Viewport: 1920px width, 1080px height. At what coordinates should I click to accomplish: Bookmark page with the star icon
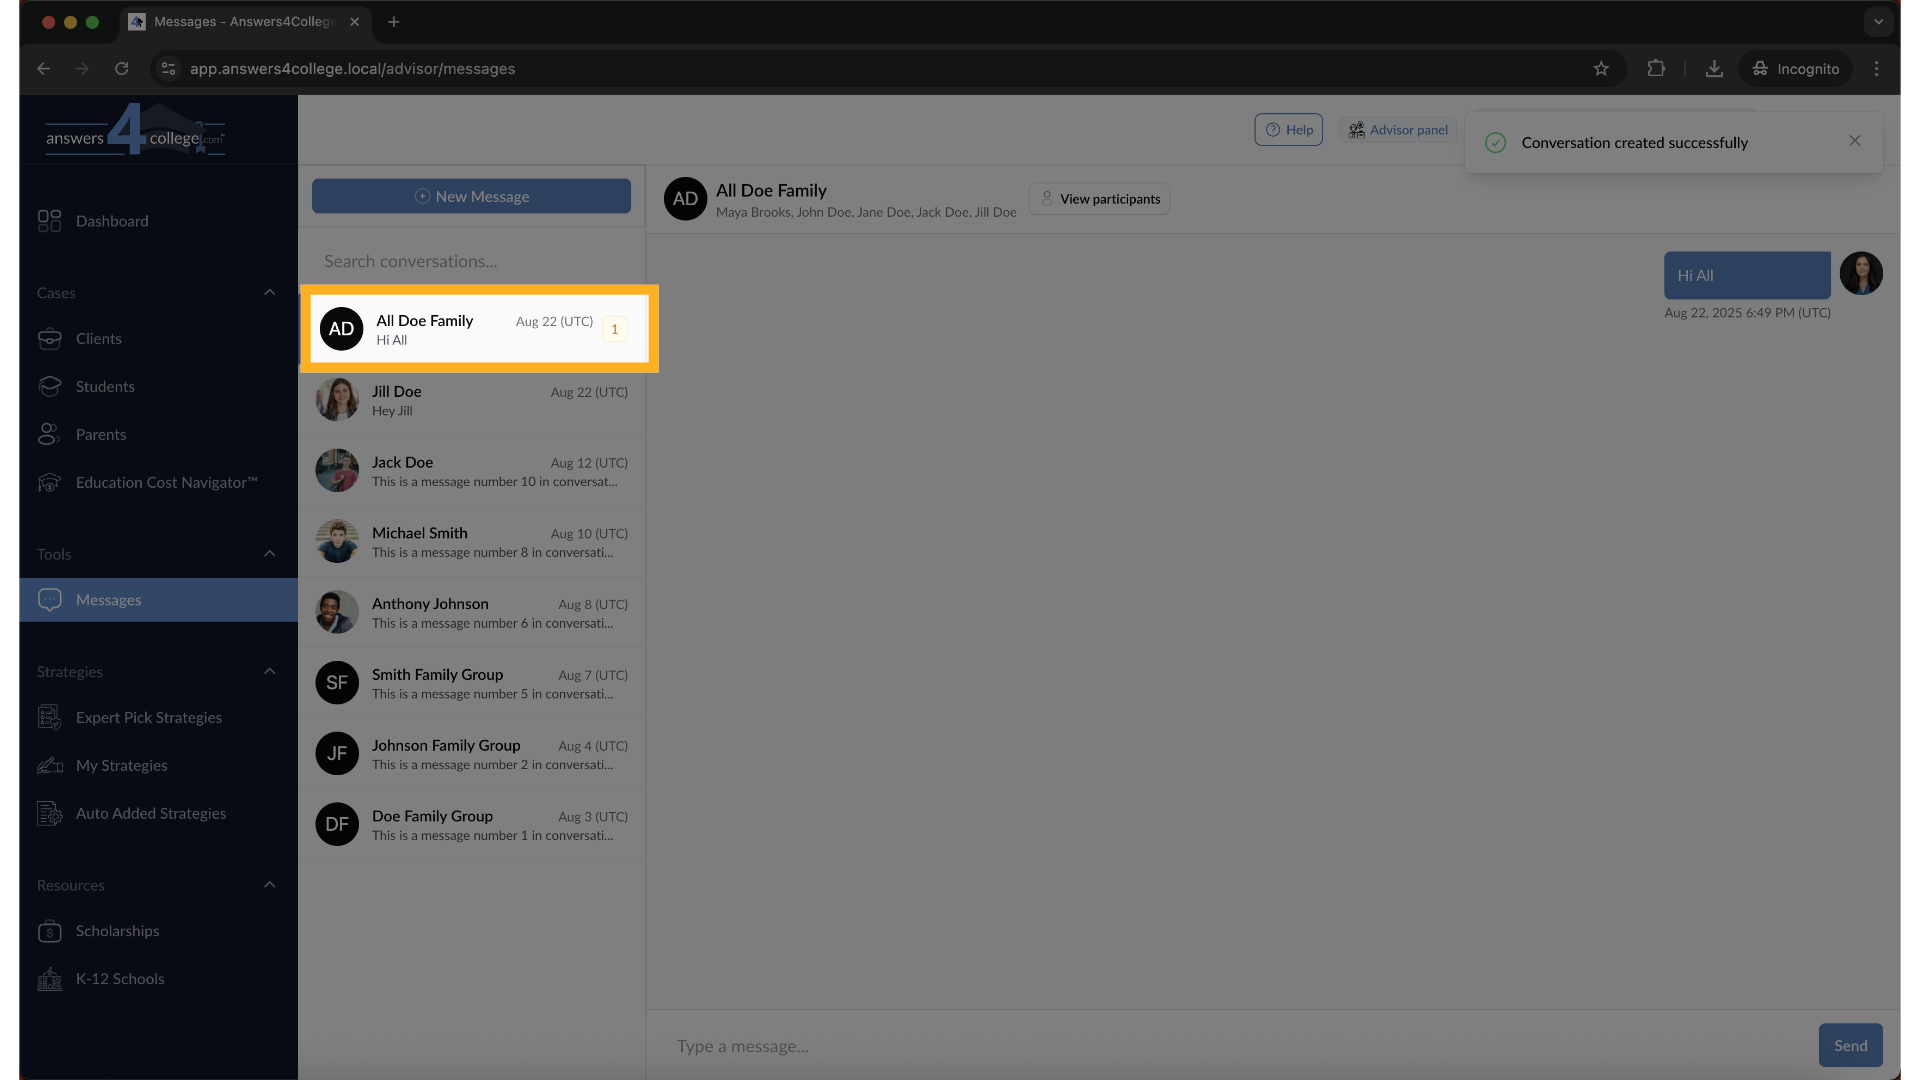(x=1601, y=69)
